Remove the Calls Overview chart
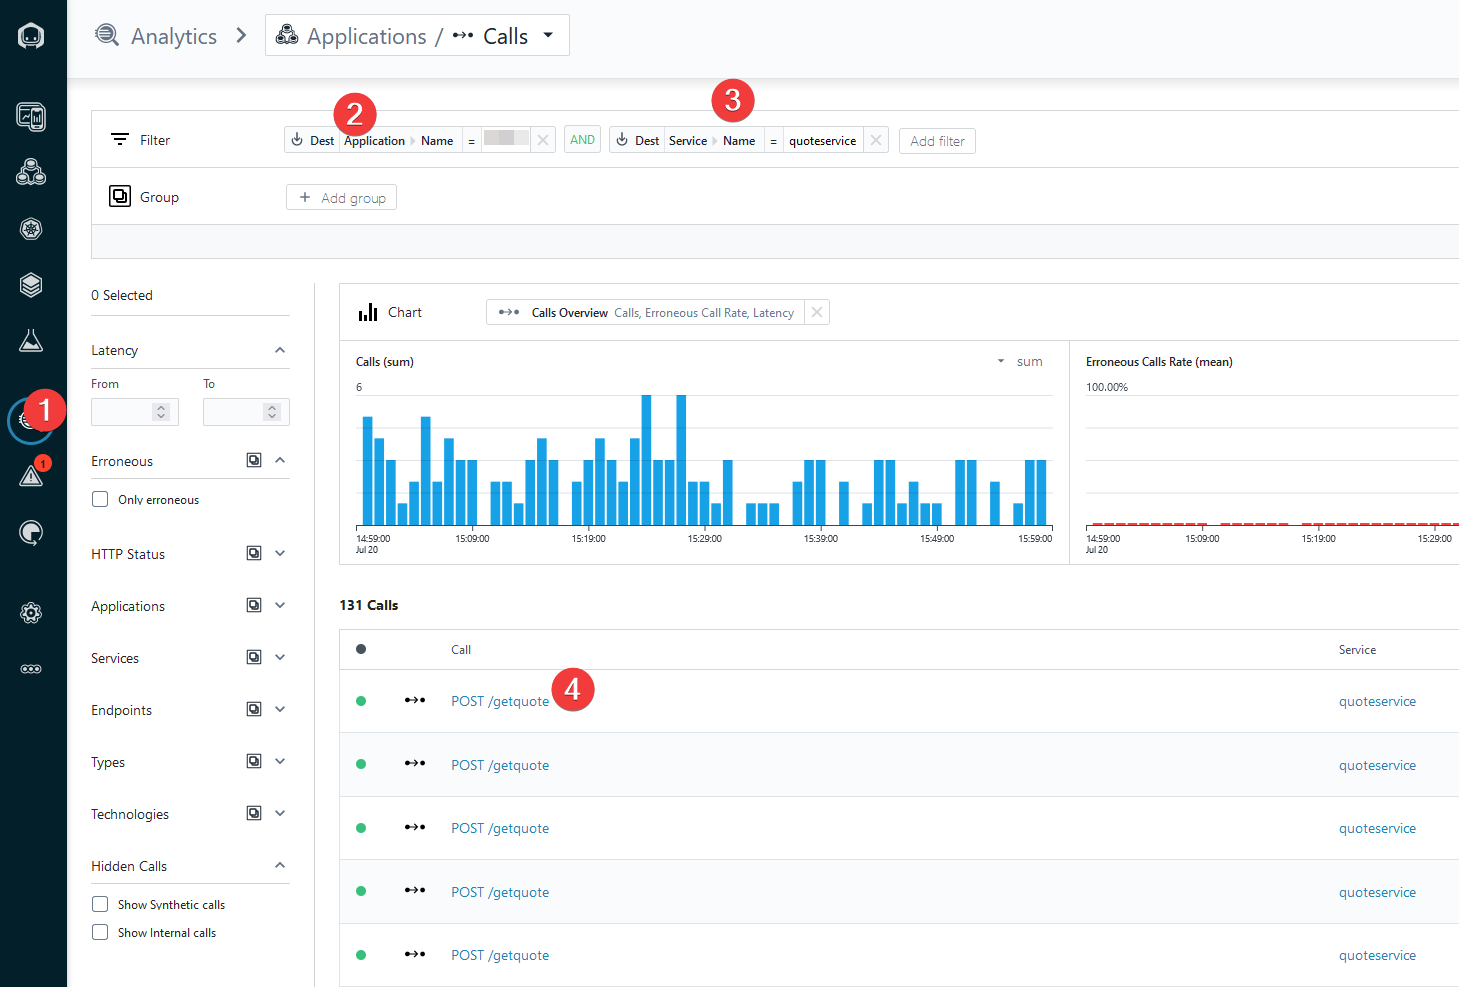The width and height of the screenshot is (1459, 987). pos(817,312)
